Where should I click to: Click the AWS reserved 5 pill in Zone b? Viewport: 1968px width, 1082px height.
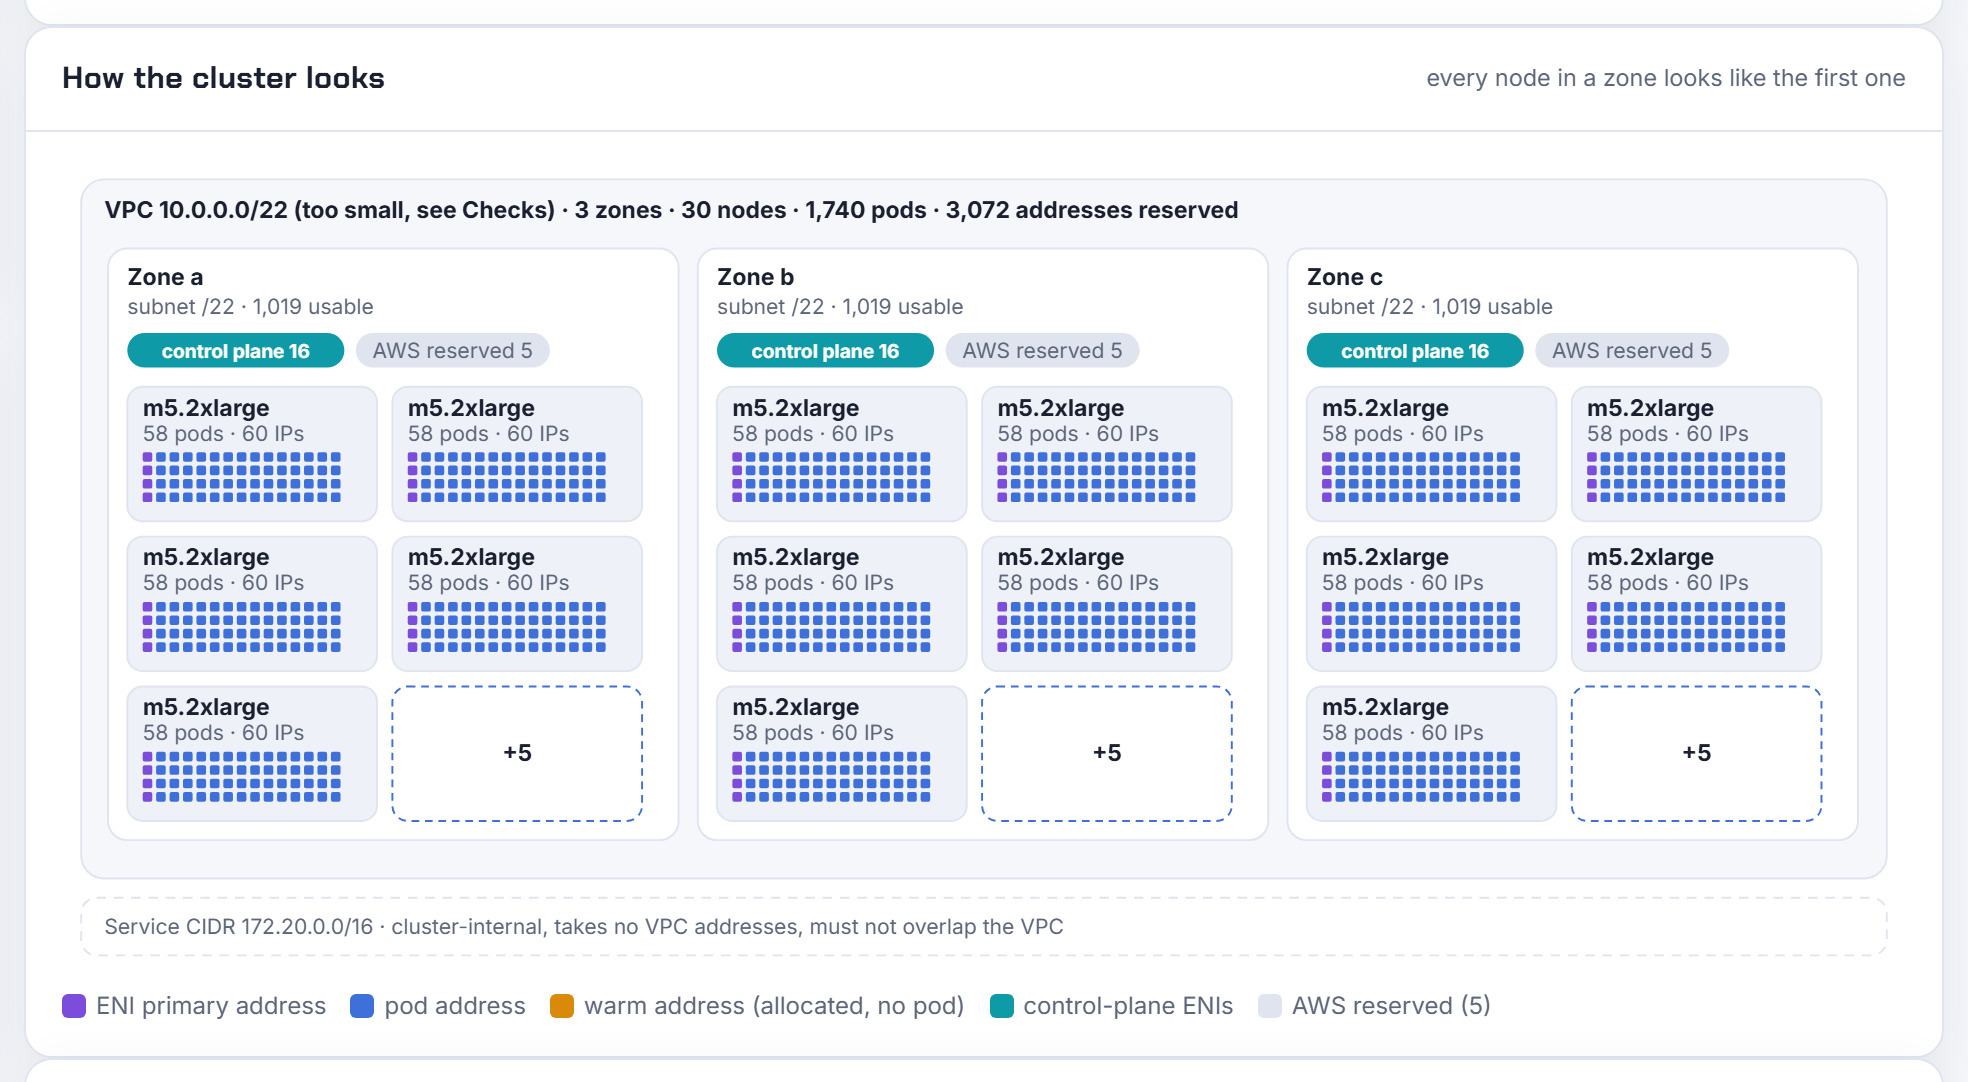1042,351
